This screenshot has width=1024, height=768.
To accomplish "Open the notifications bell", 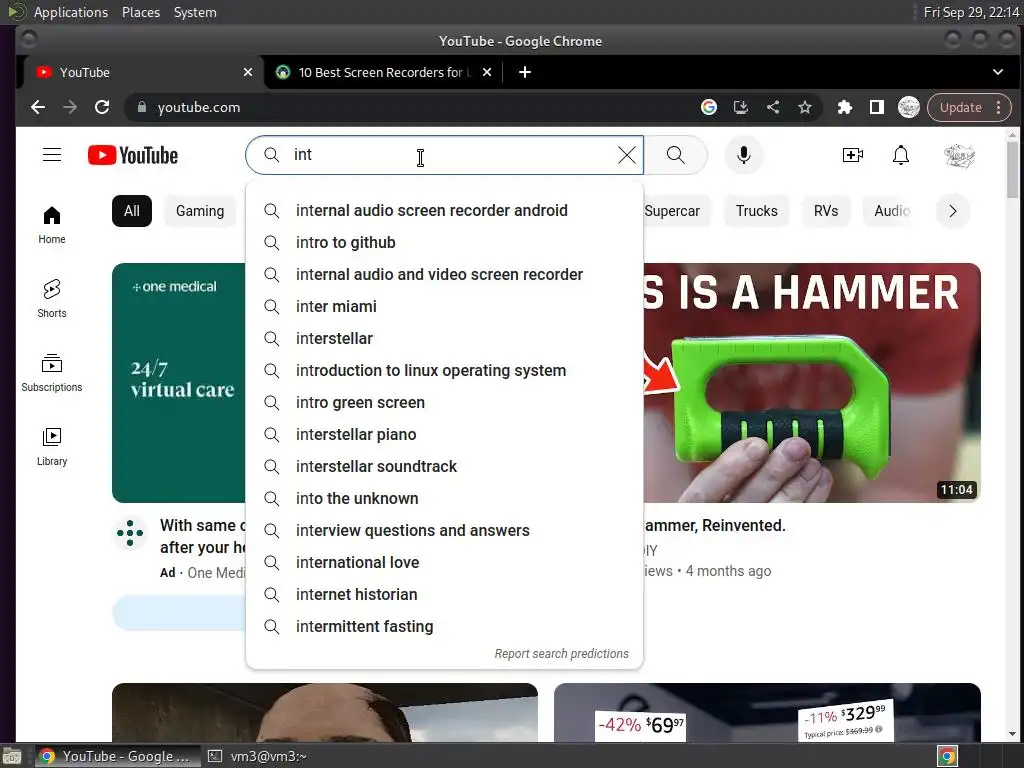I will point(901,155).
